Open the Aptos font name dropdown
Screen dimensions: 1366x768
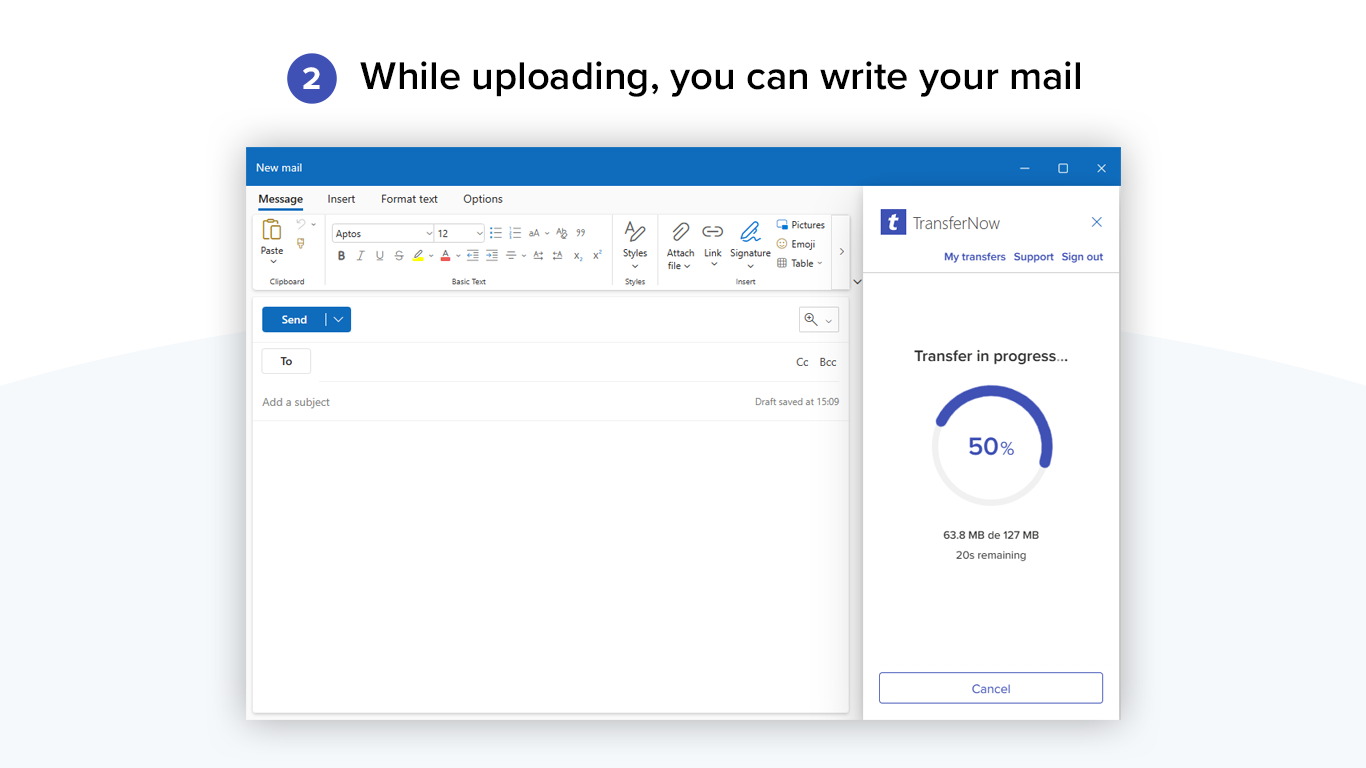pos(430,234)
